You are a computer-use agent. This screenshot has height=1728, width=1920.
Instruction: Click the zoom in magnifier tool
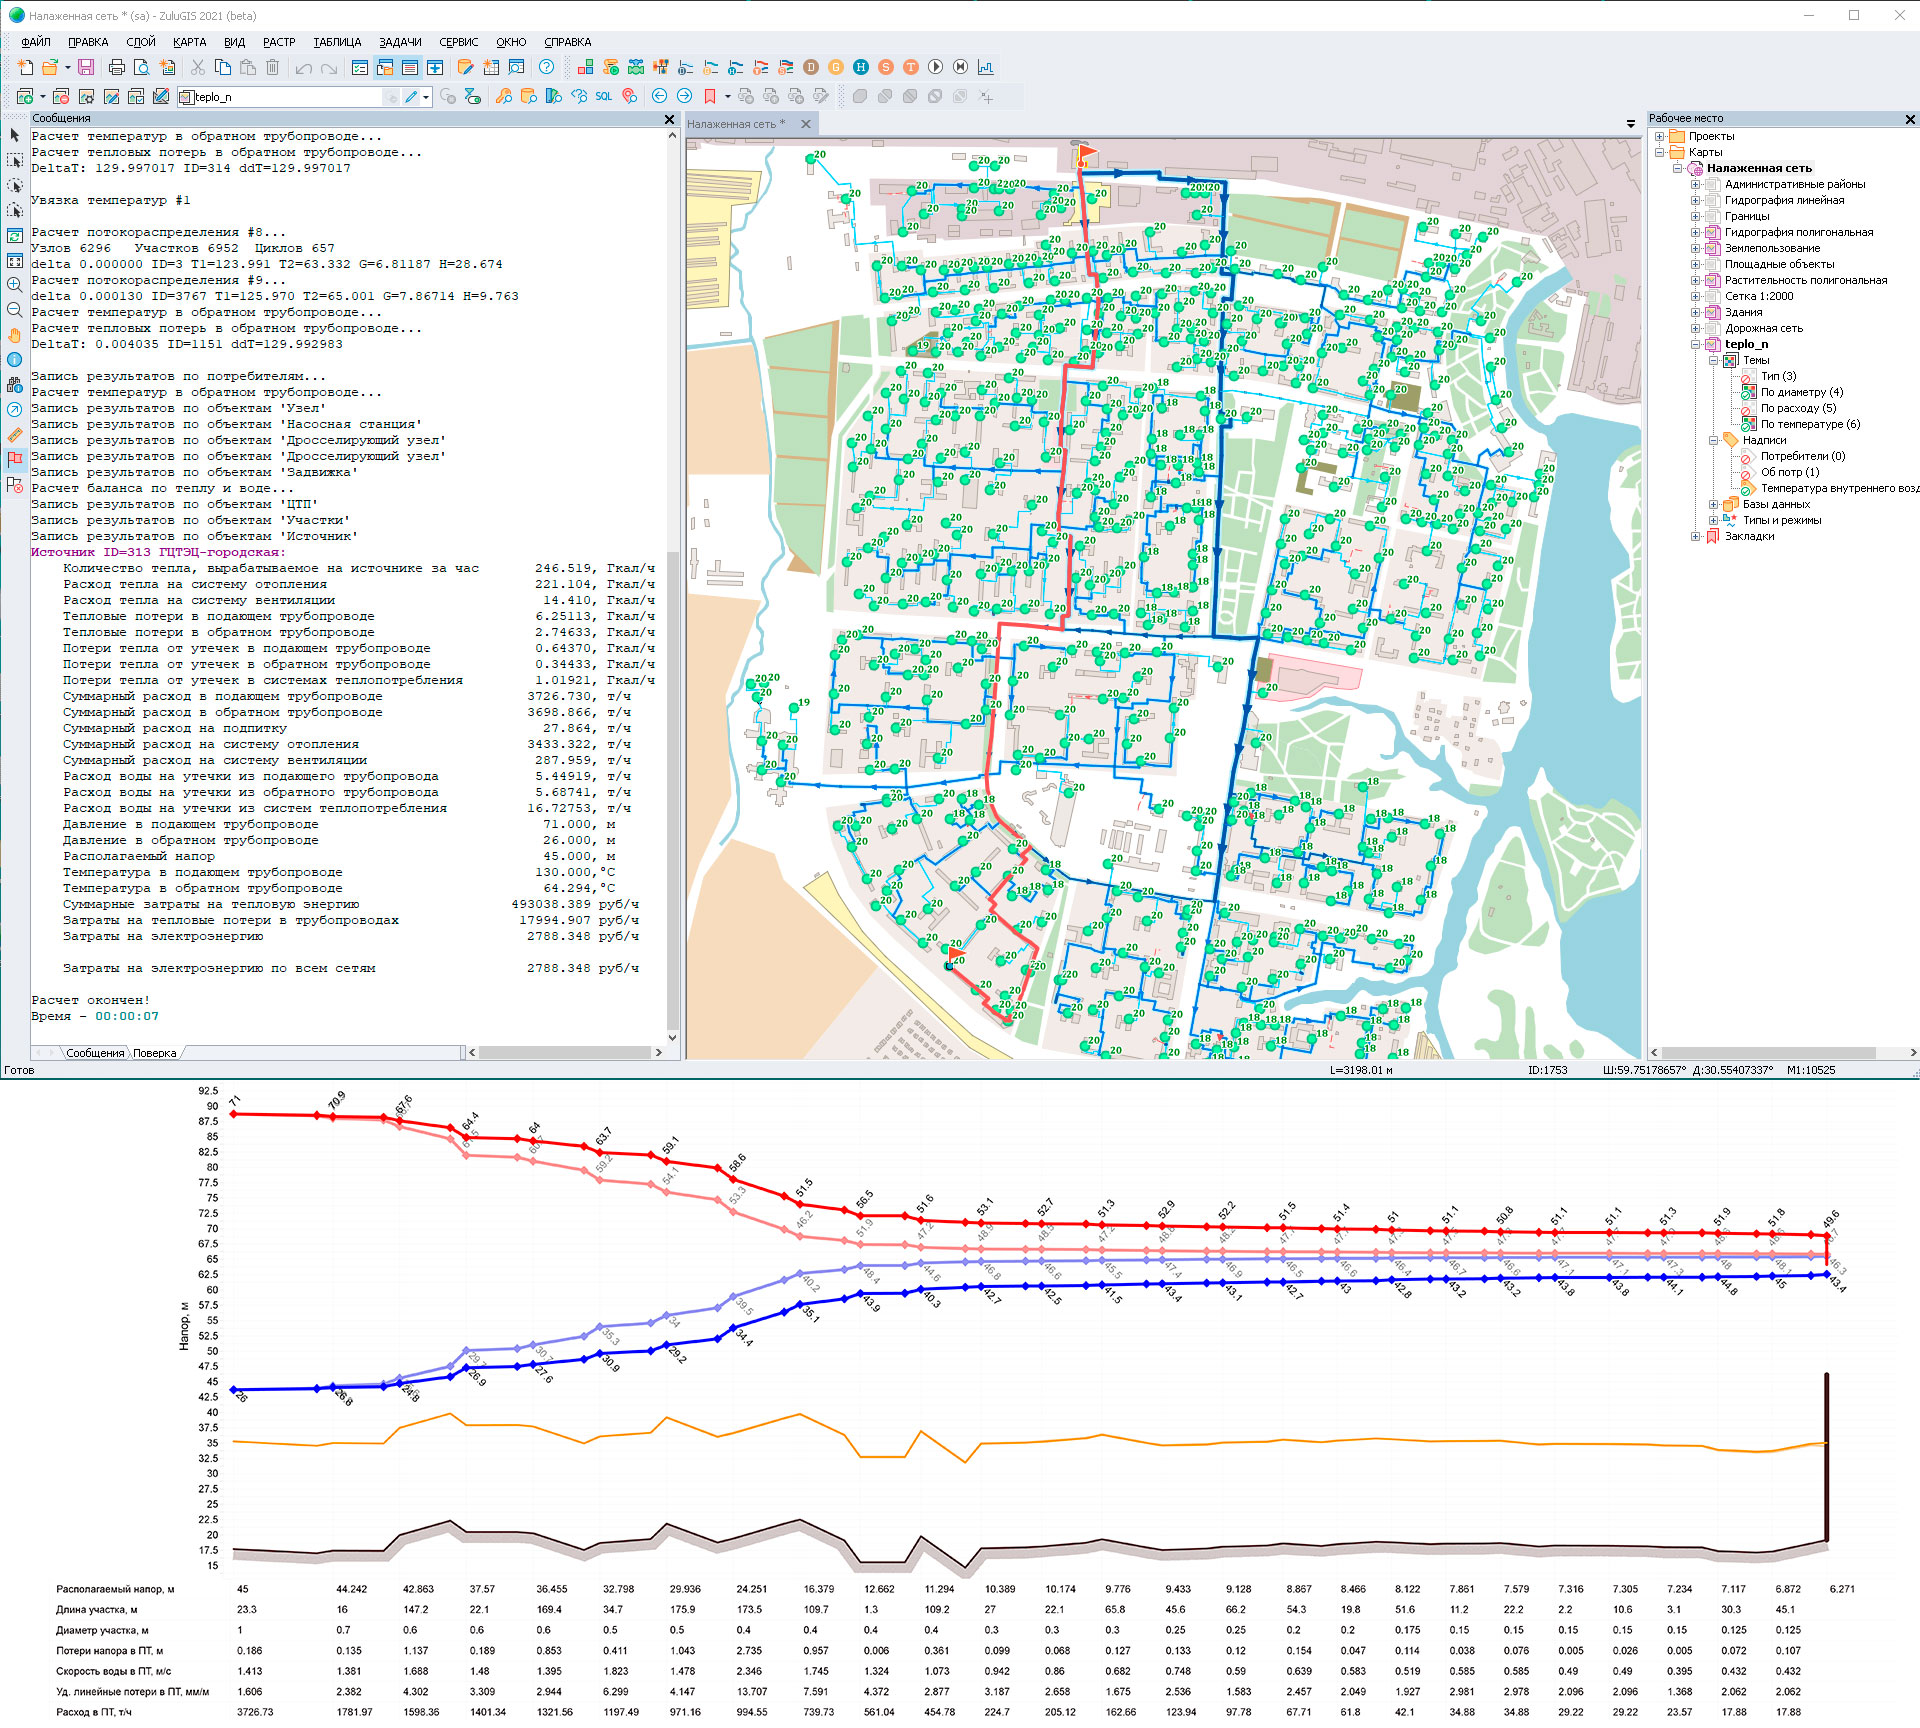(x=14, y=285)
